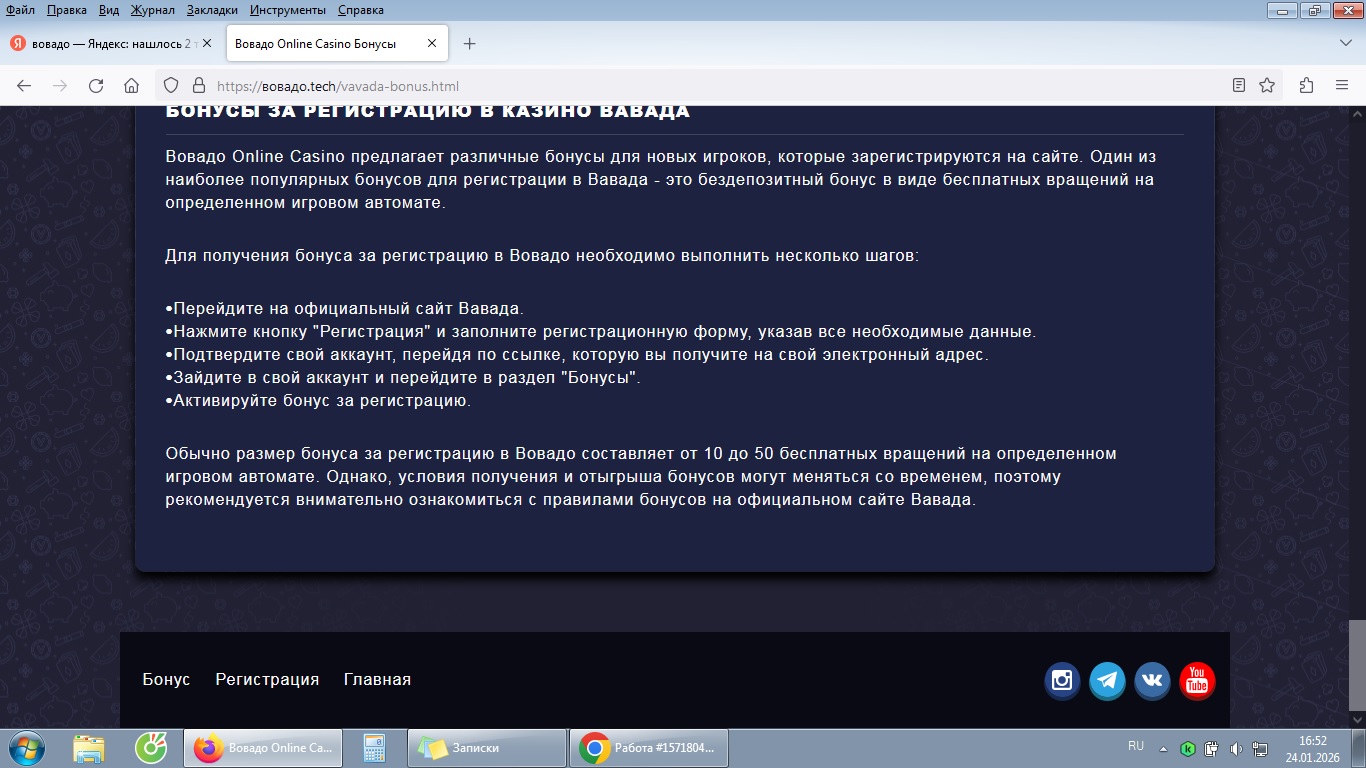Viewport: 1366px width, 768px height.
Task: Click the line "Активируйте бонус за регистрацию."
Action: coord(318,401)
